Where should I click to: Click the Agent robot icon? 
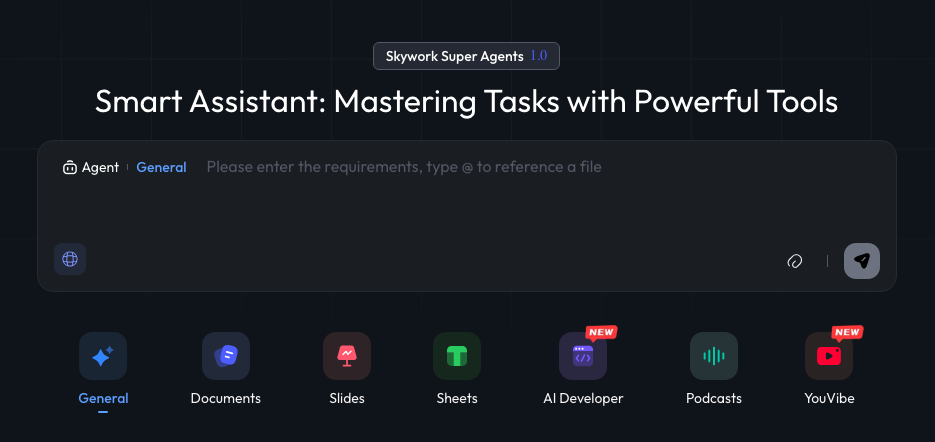click(x=70, y=168)
